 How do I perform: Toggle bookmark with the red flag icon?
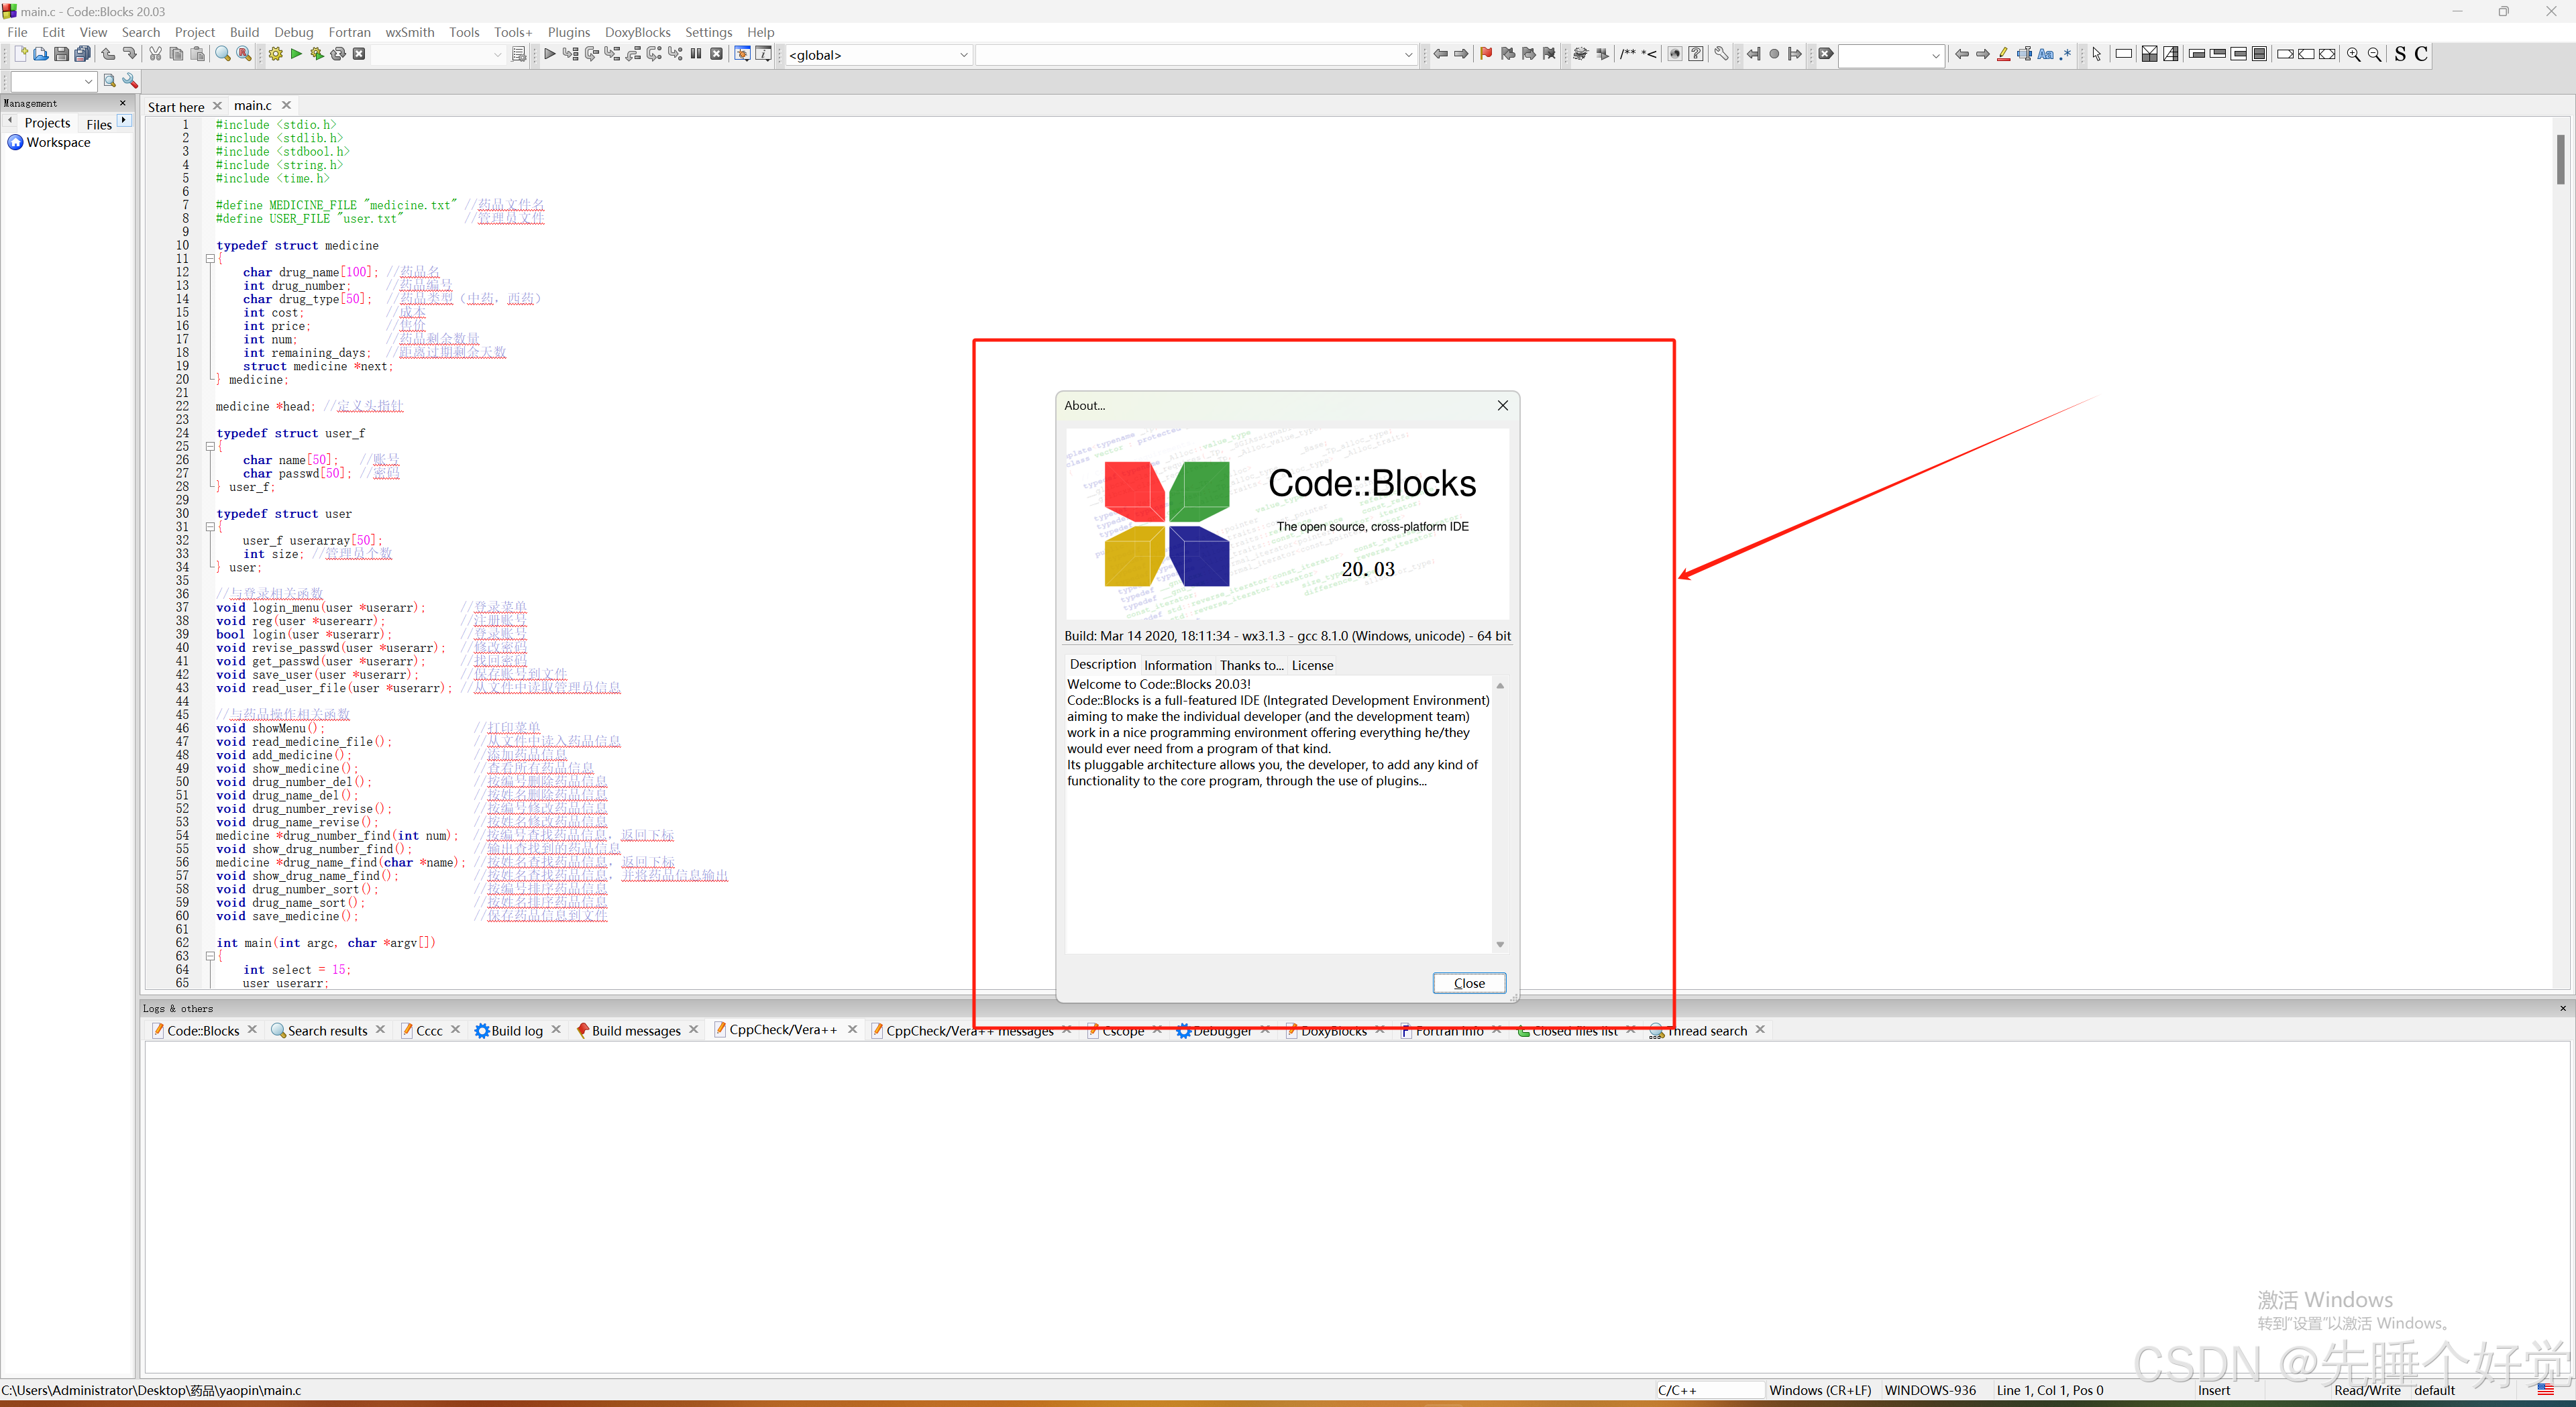(x=1486, y=54)
